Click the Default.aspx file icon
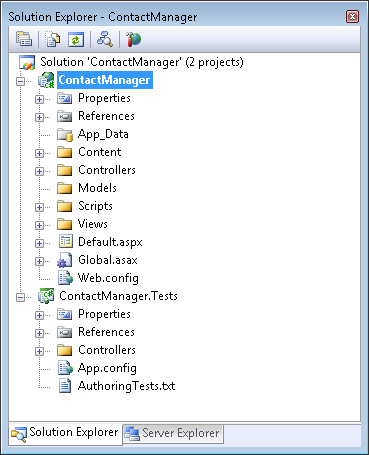 (66, 242)
